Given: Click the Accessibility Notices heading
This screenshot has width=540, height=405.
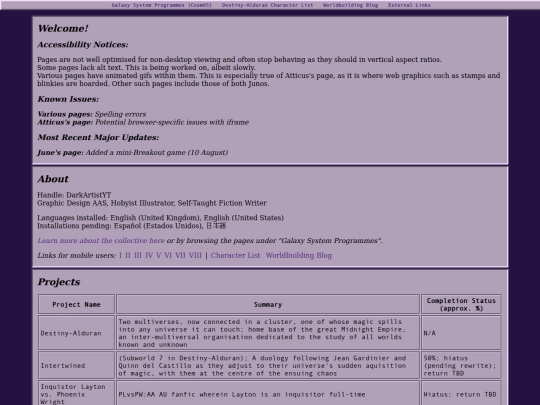Looking at the screenshot, I should [83, 45].
